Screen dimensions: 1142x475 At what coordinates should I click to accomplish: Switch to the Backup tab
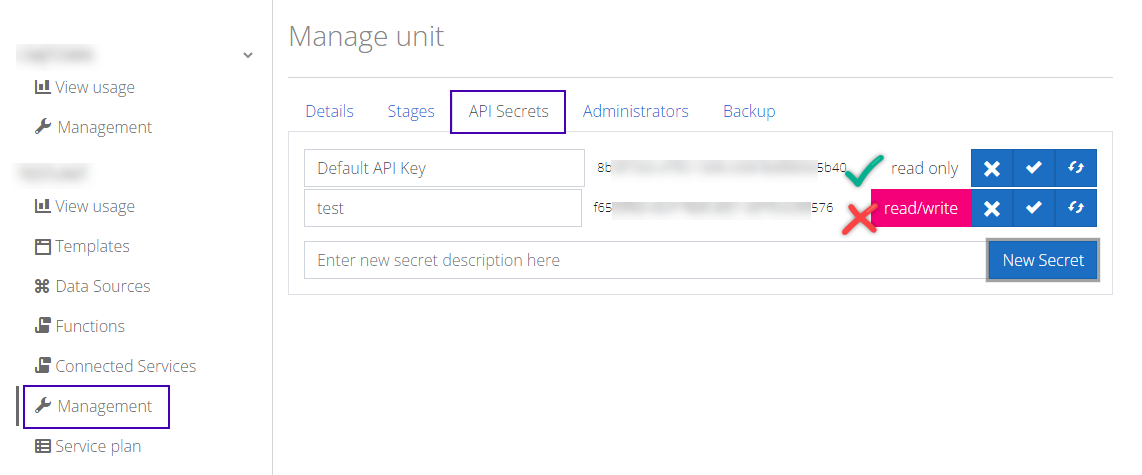pos(749,111)
